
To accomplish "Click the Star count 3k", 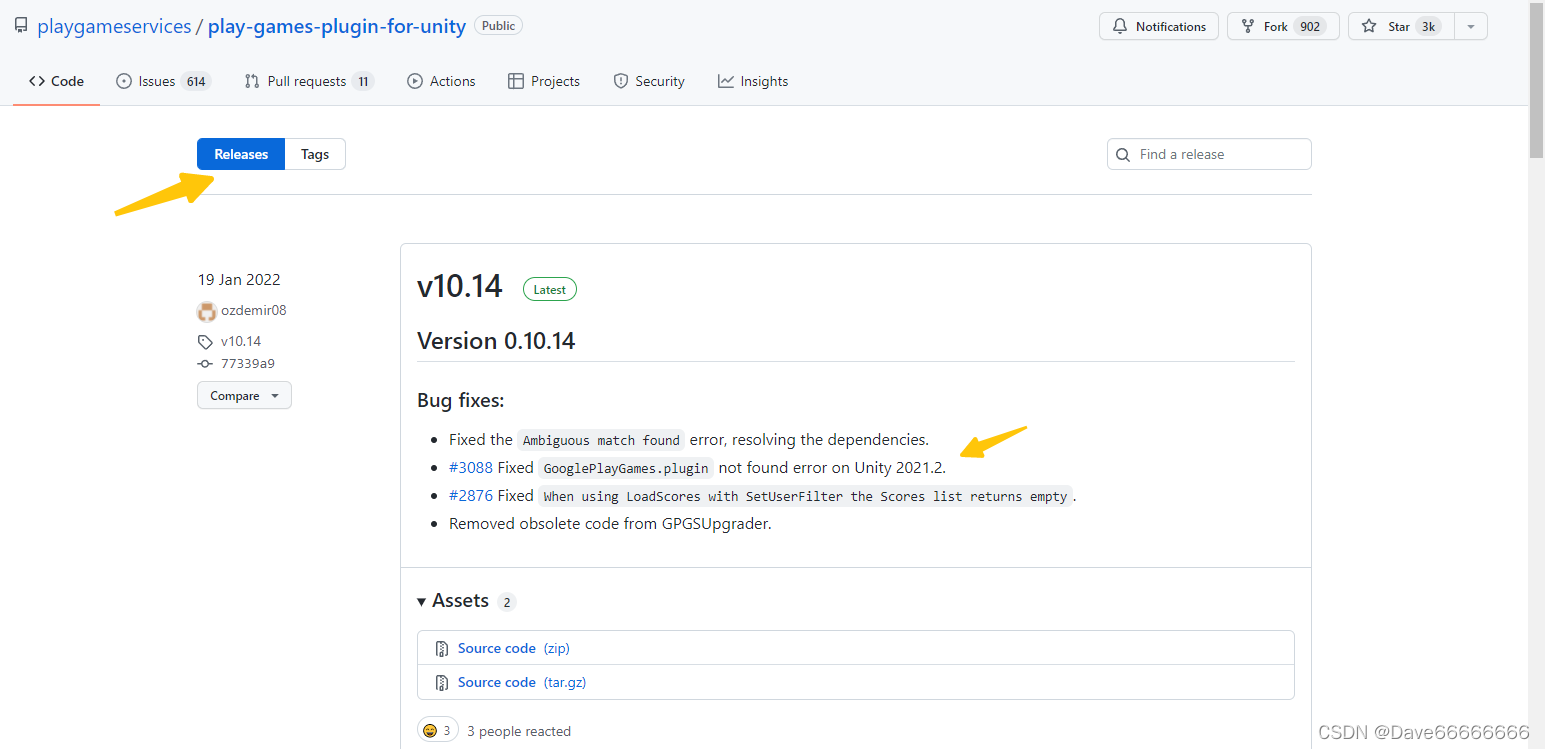I will click(x=1428, y=27).
